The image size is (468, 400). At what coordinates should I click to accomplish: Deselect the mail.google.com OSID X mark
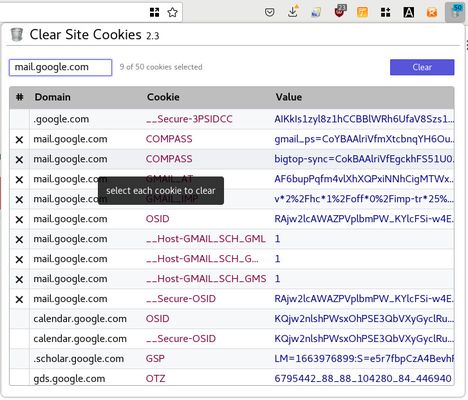pyautogui.click(x=19, y=220)
